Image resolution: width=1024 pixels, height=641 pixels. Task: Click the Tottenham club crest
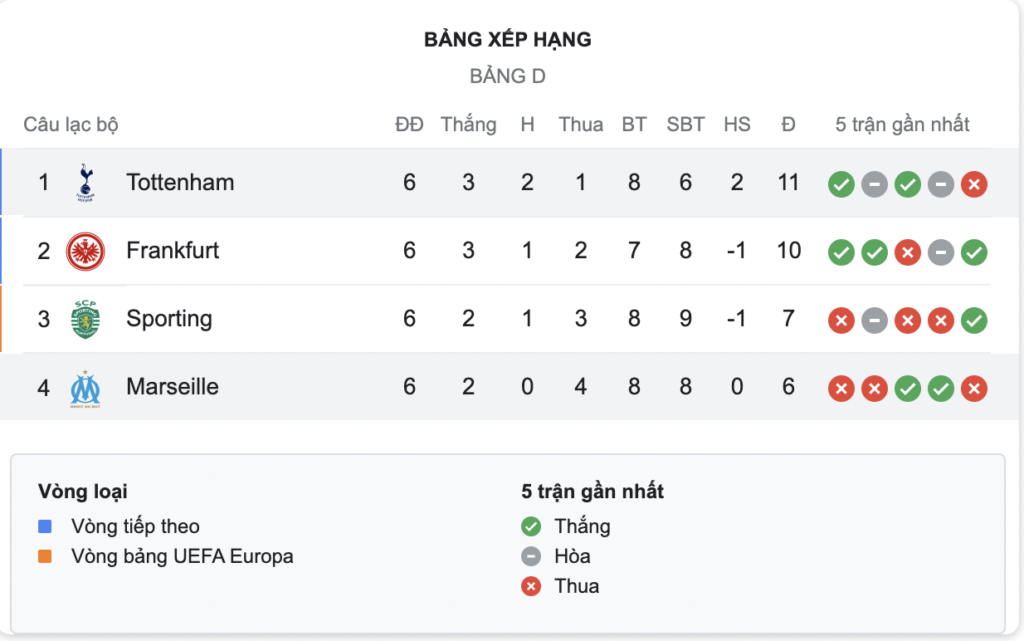pos(86,182)
